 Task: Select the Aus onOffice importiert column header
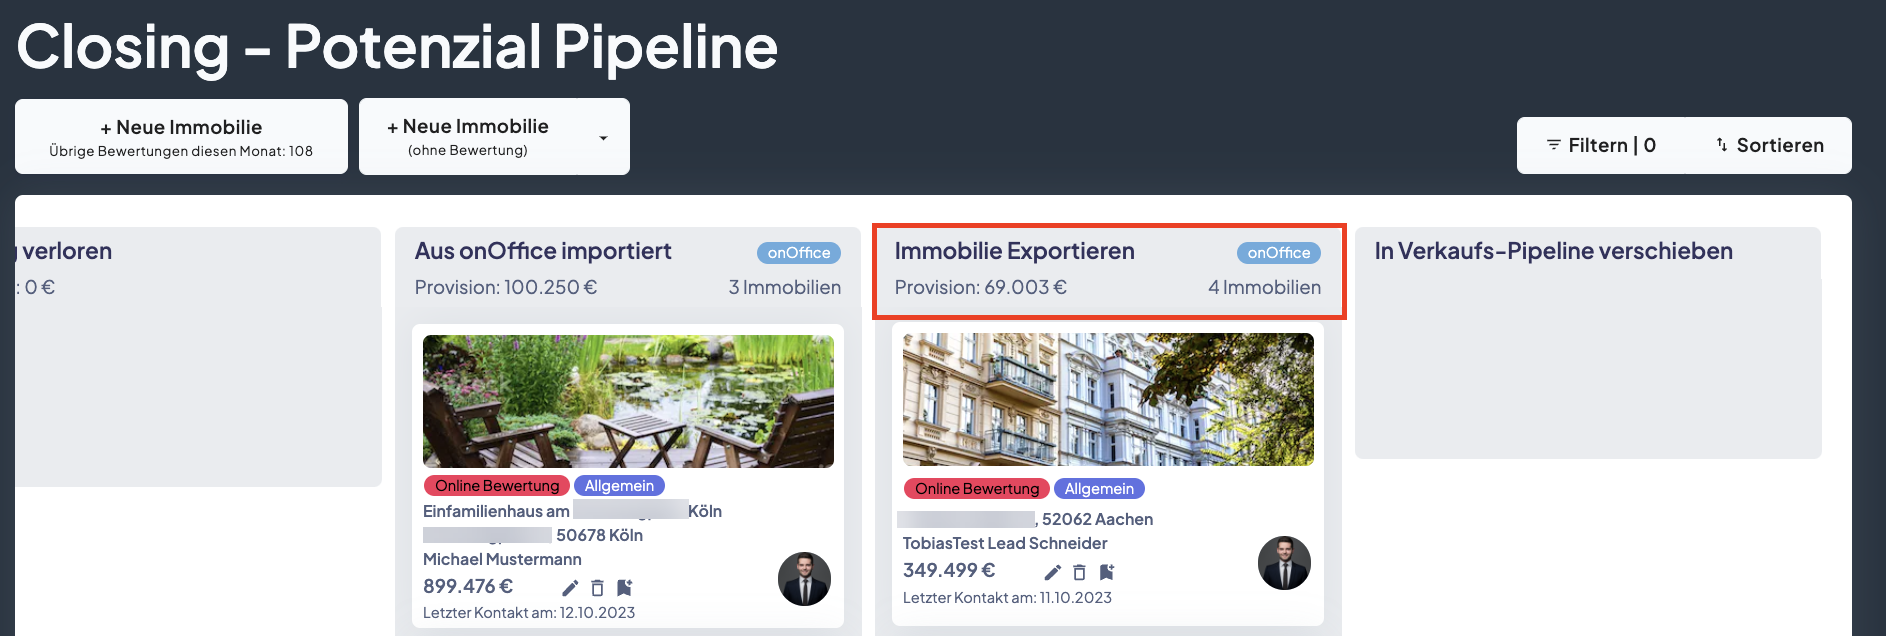tap(543, 251)
